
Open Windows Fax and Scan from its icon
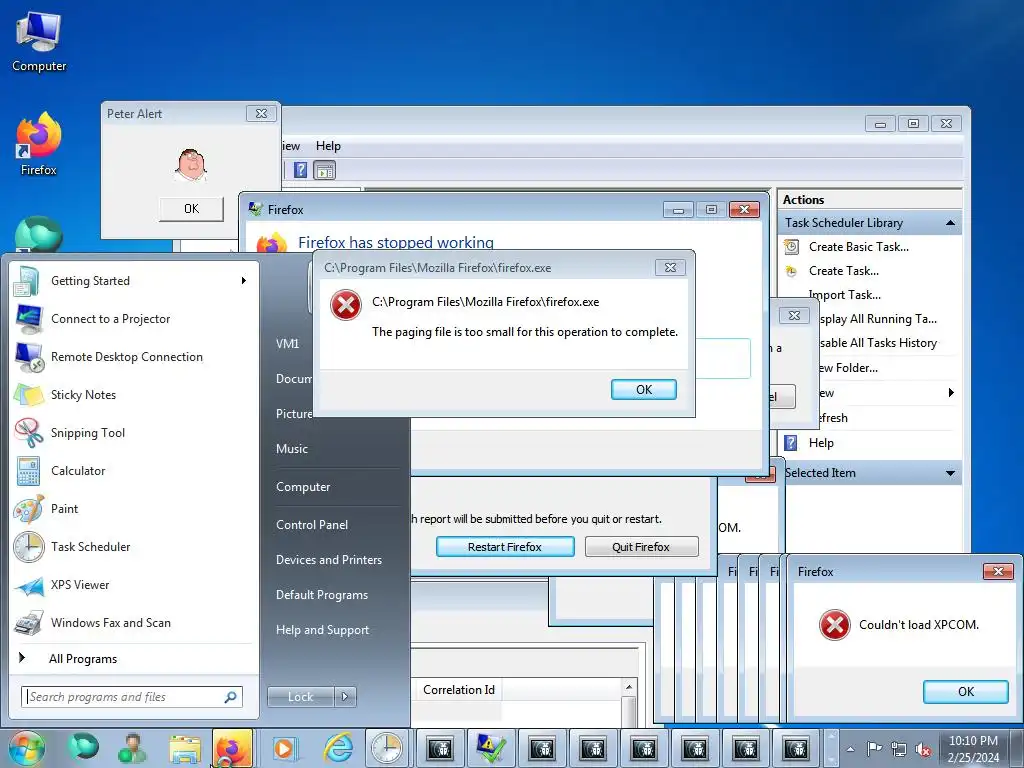tap(29, 623)
